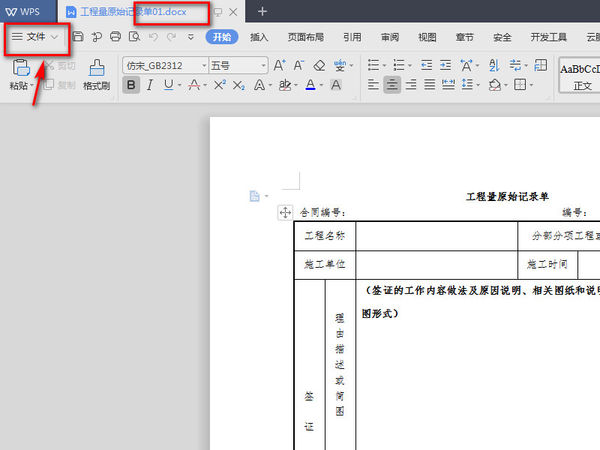This screenshot has height=450, width=600.
Task: Click the 工程名称 table cell
Action: (325, 236)
